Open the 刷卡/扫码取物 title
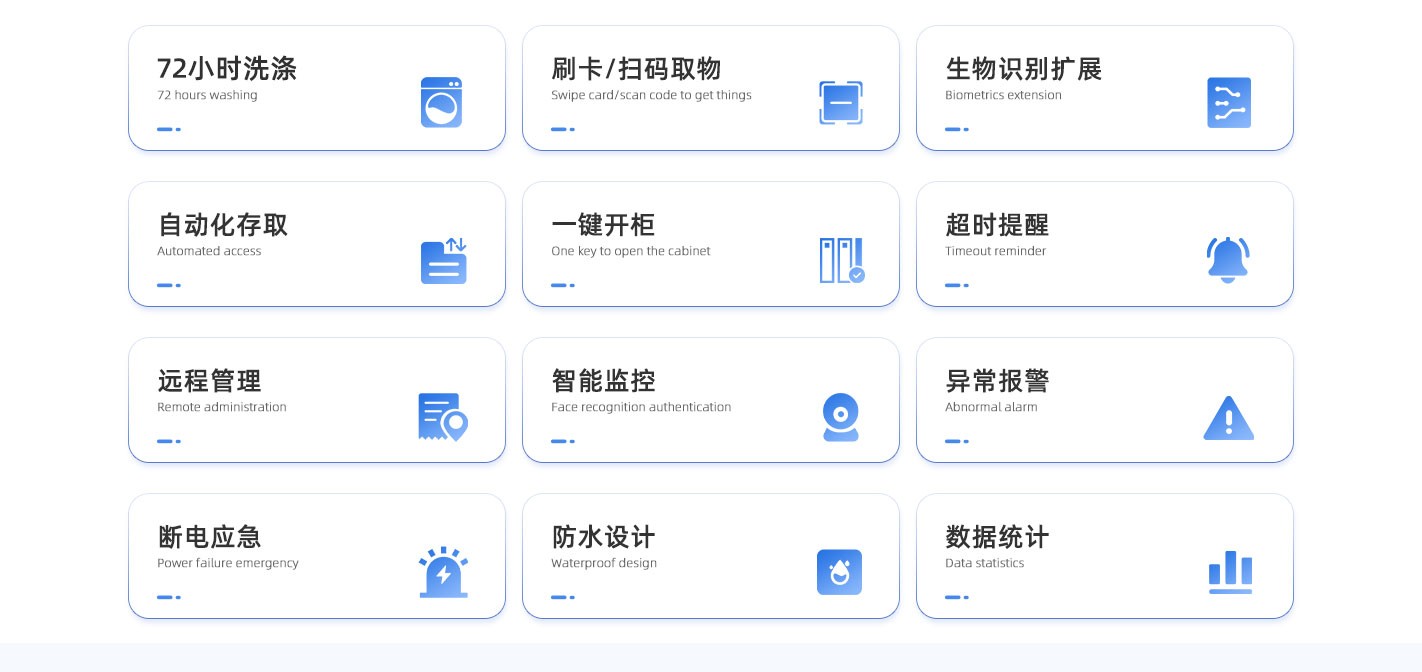 tap(636, 69)
